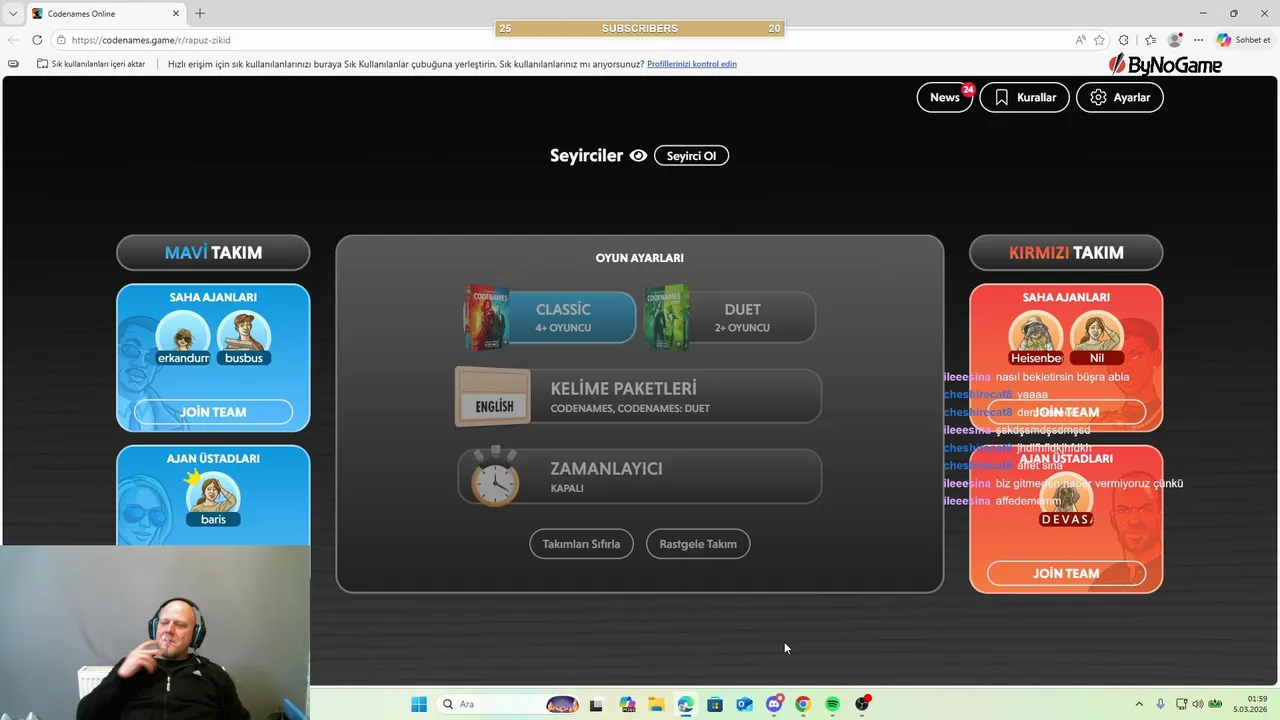
Task: Open Microsoft Store taskbar icon
Action: click(715, 704)
